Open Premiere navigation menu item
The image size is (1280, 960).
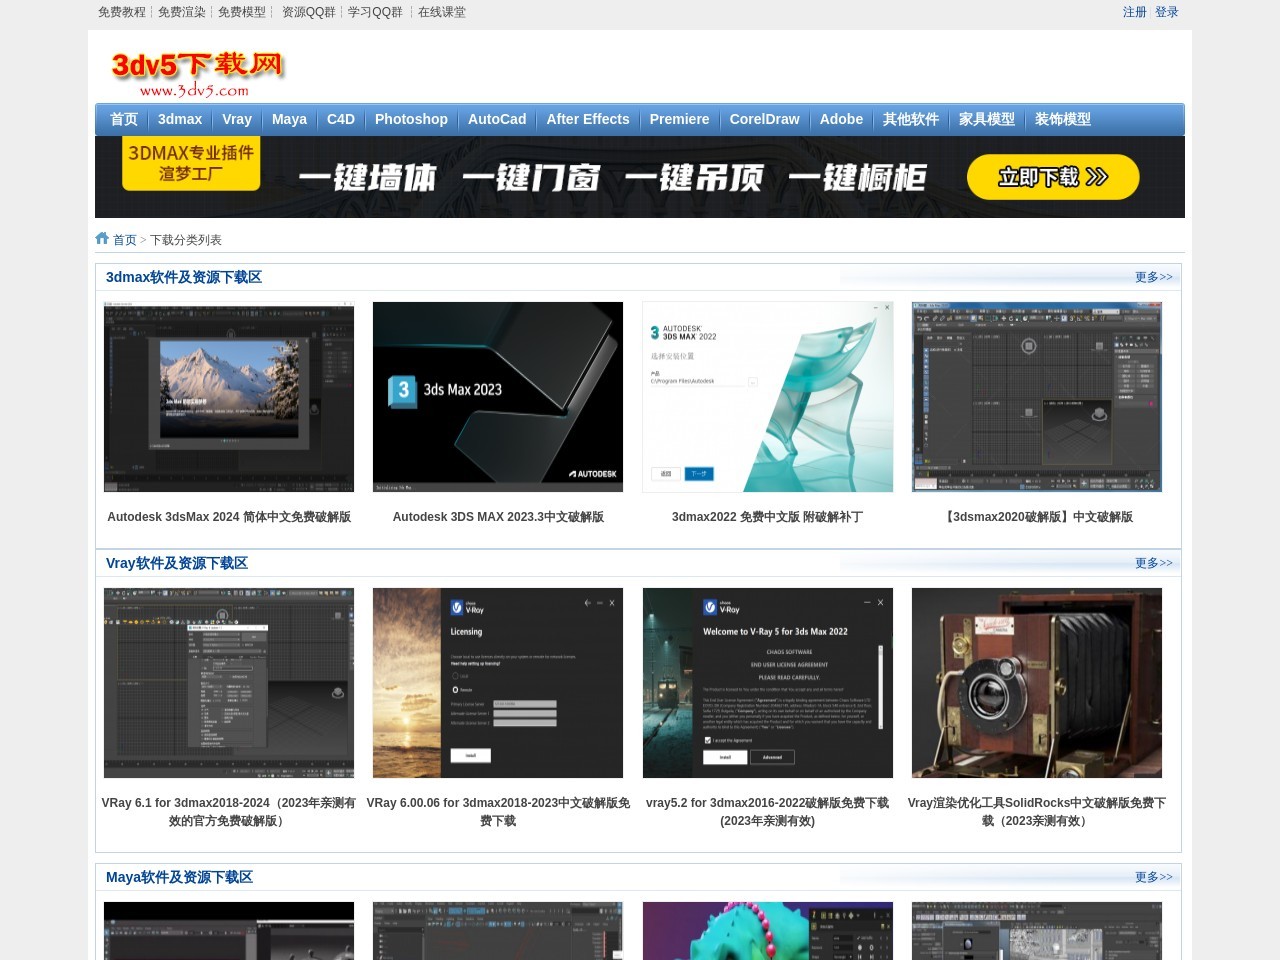(679, 119)
